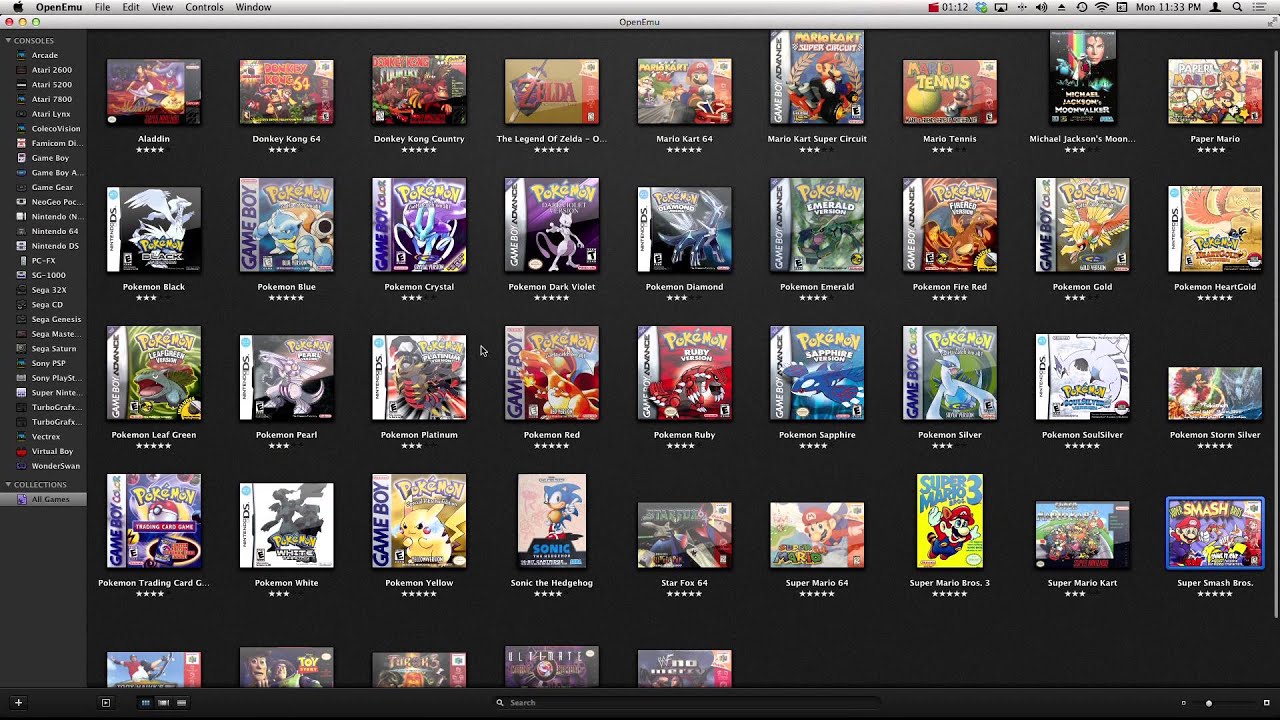Collapse the COLLECTIONS section
The image size is (1280, 720).
[8, 485]
